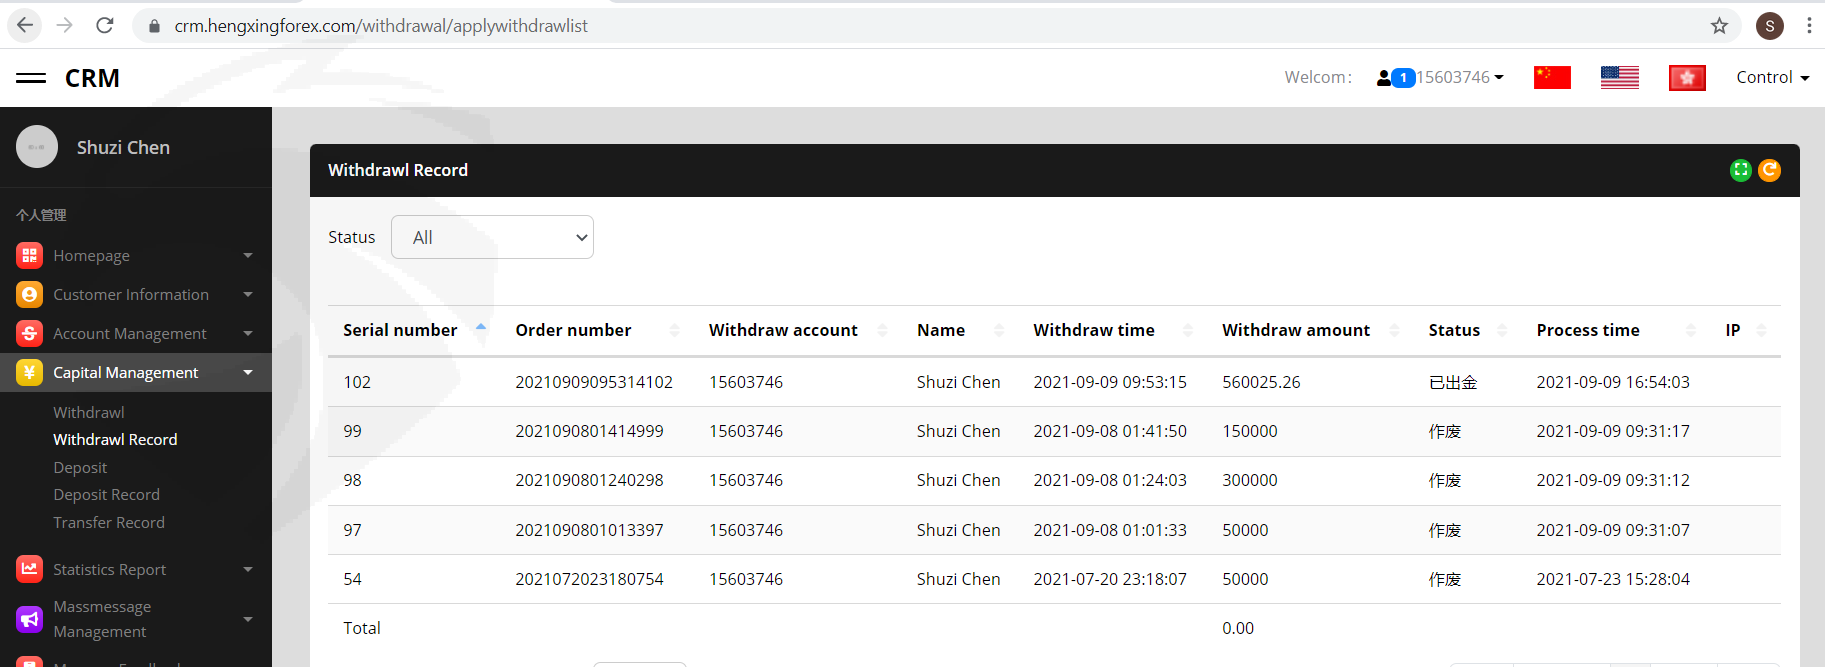This screenshot has height=667, width=1825.
Task: Bookmark page with the star icon
Action: (1719, 26)
